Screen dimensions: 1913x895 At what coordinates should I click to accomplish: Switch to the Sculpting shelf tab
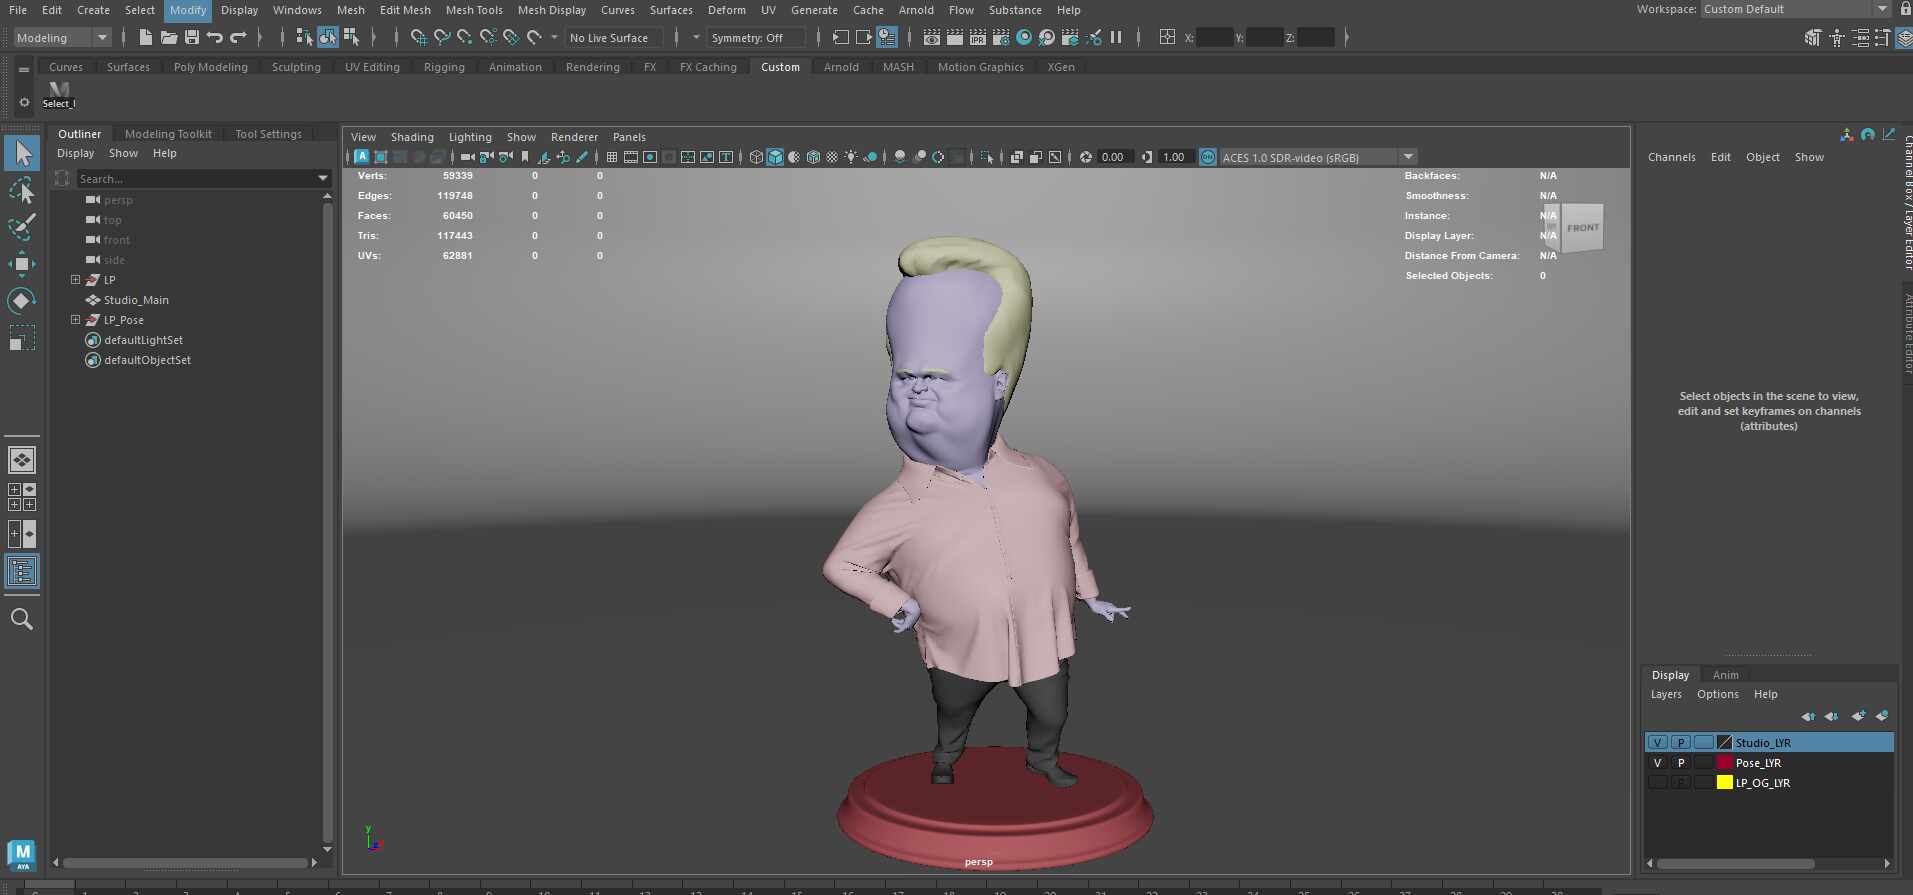296,67
